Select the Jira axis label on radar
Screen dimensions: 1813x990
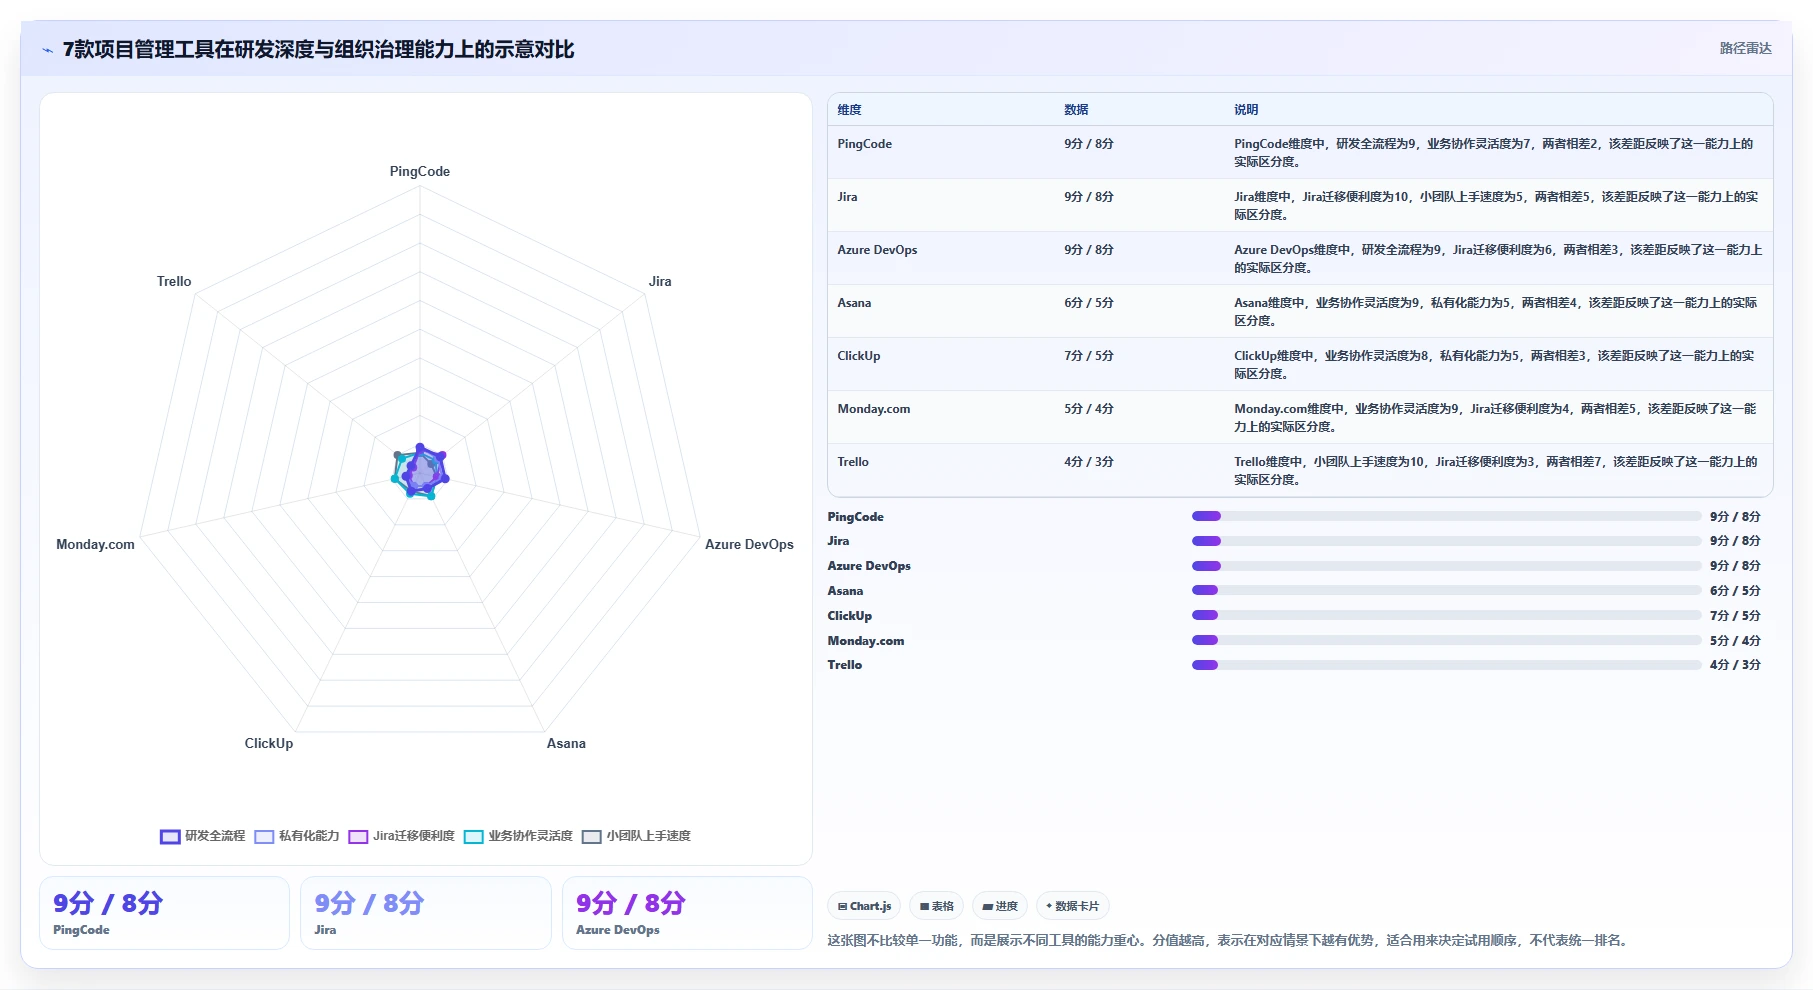tap(660, 282)
